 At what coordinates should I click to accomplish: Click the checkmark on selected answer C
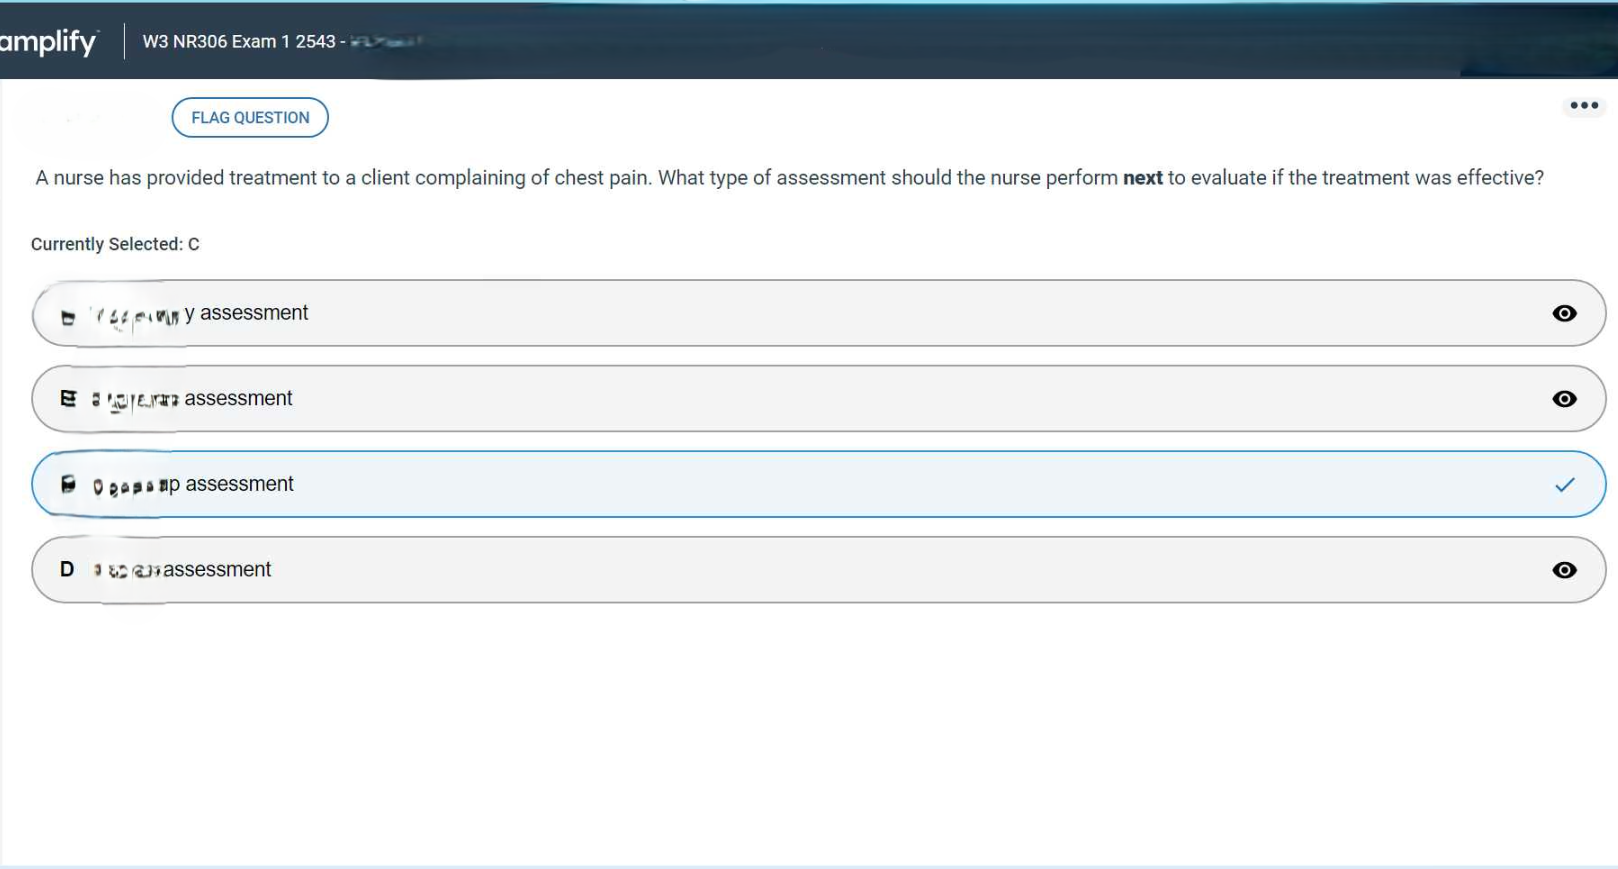1565,484
